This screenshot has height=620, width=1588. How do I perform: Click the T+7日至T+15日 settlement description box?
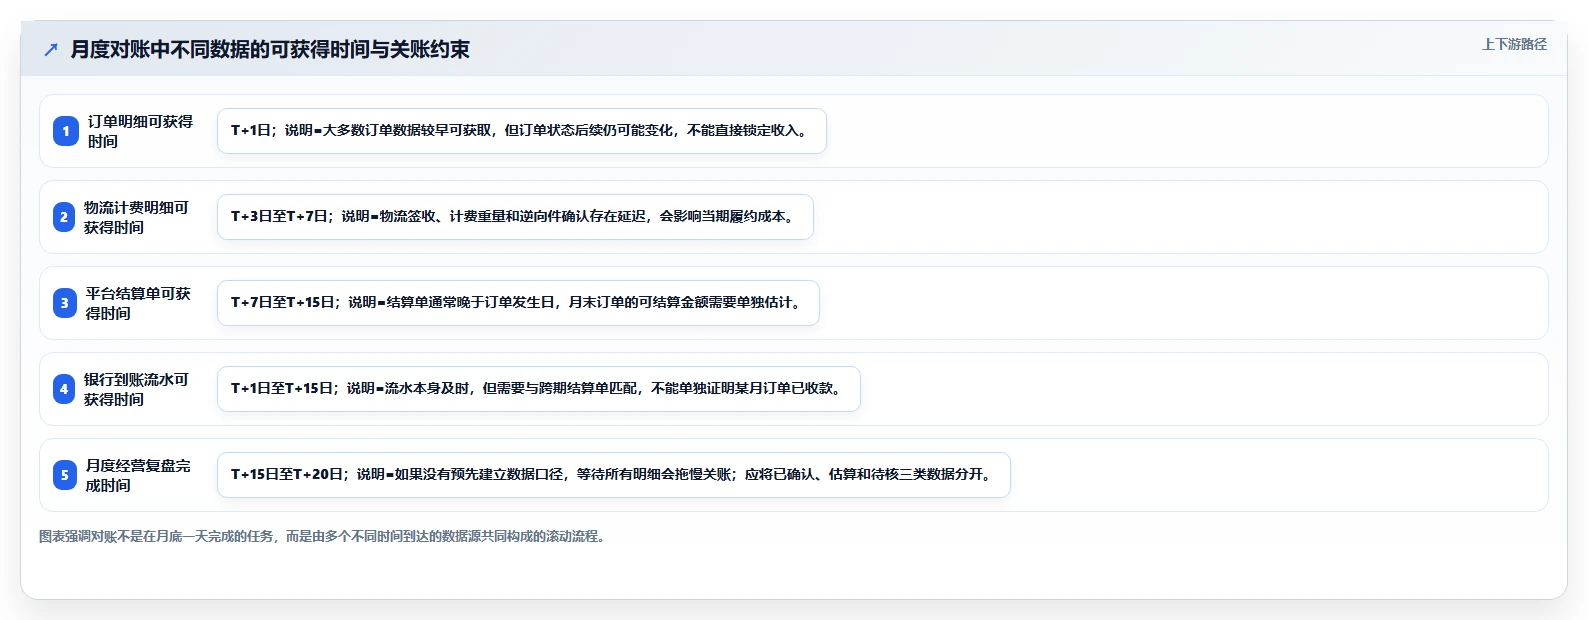[518, 303]
